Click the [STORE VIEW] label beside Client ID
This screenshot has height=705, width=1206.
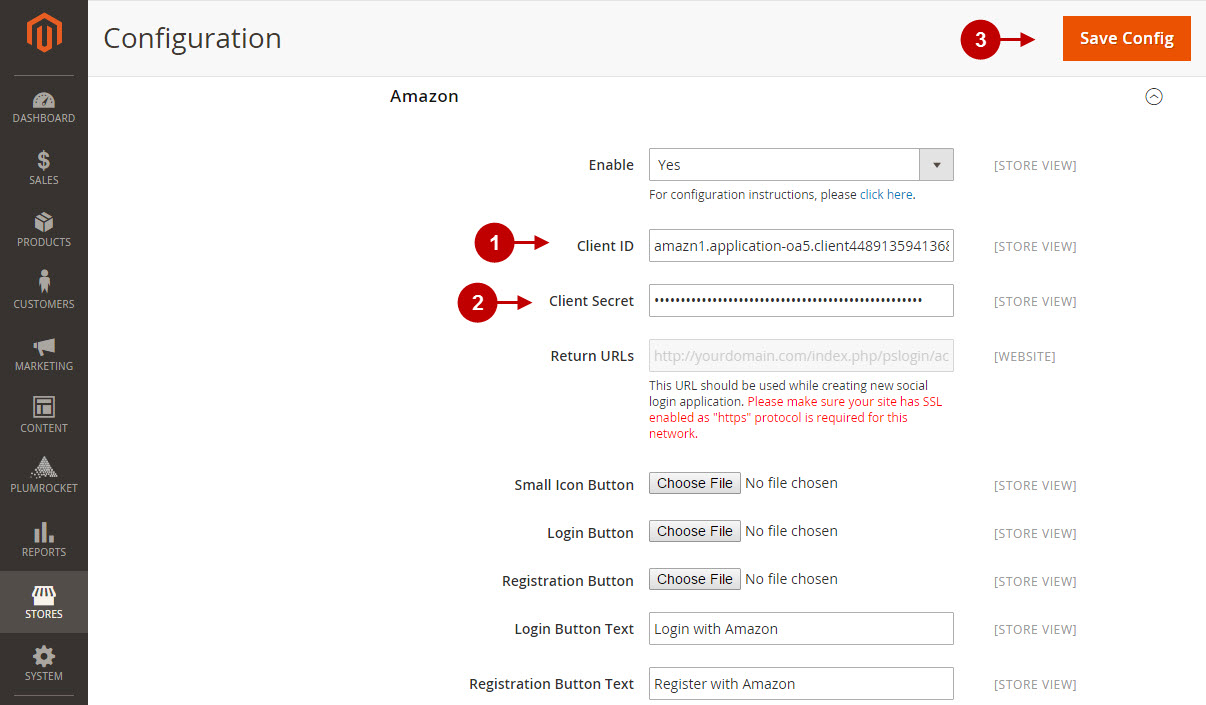pos(1035,246)
